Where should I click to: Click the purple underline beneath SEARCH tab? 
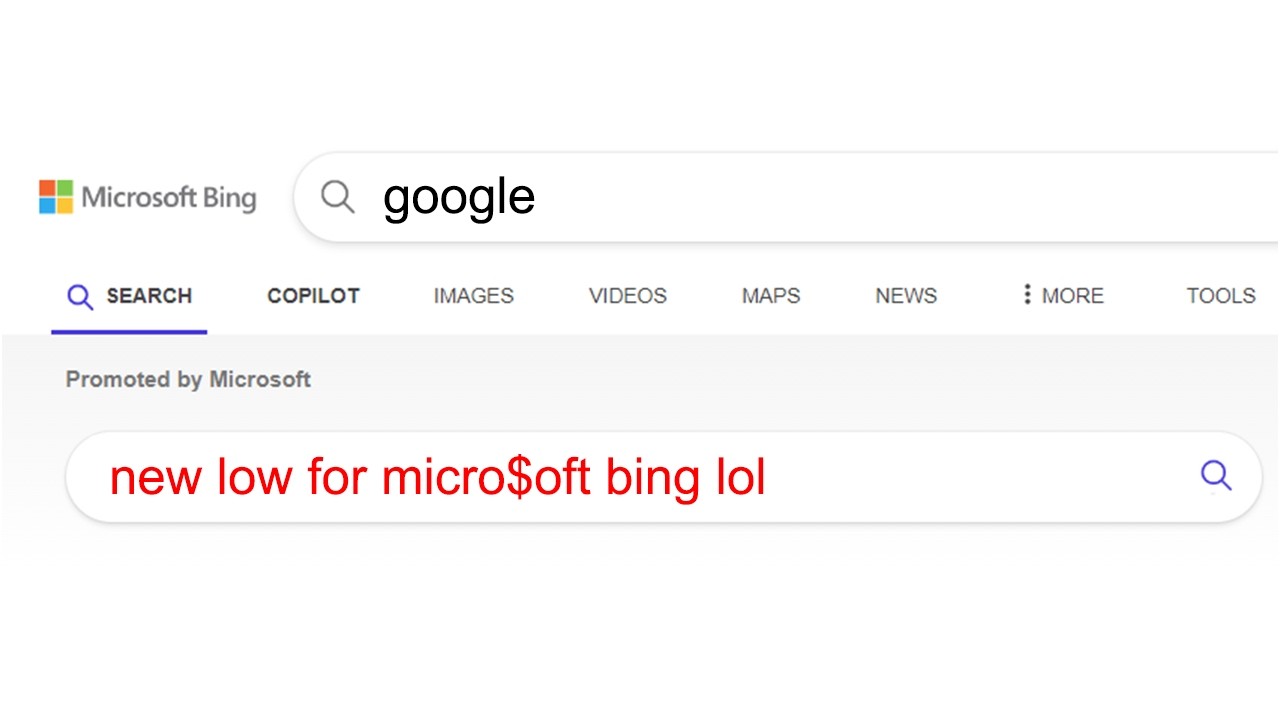click(x=129, y=331)
